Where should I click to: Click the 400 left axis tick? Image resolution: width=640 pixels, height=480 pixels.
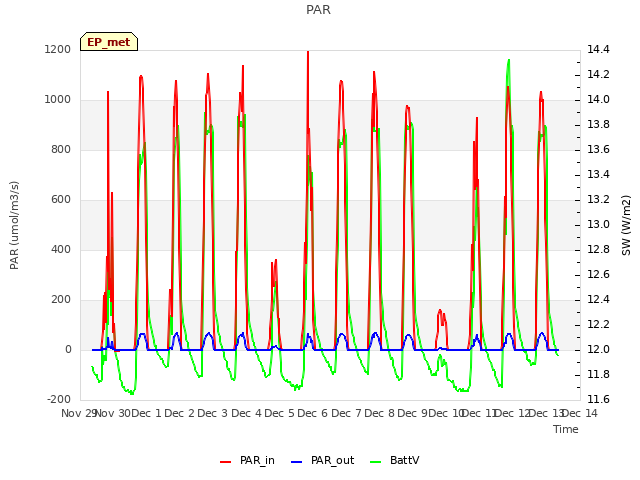pyautogui.click(x=61, y=249)
